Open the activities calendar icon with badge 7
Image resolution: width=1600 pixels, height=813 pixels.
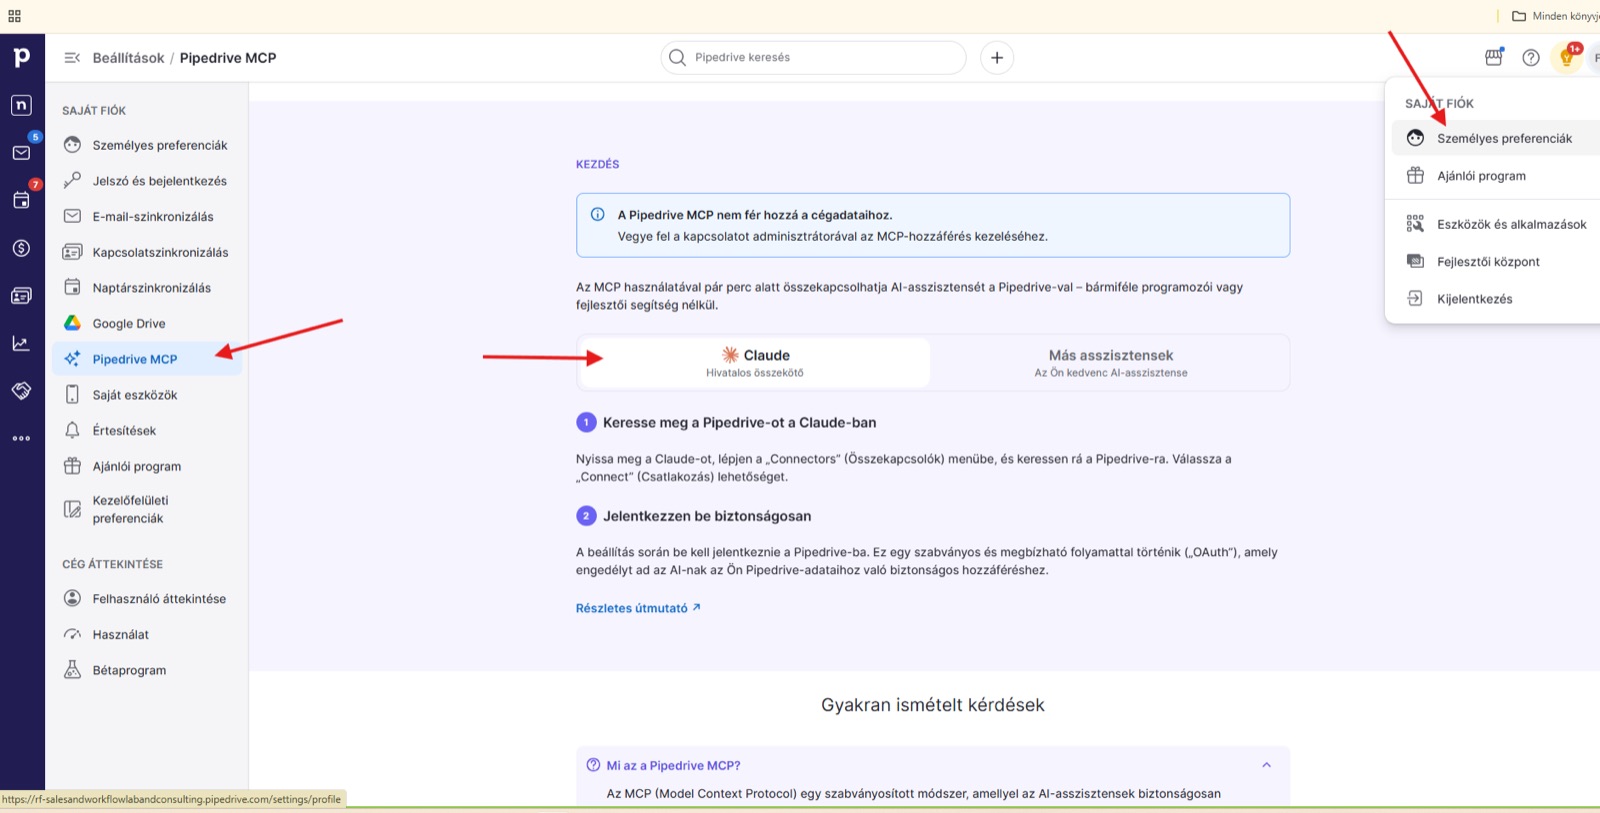coord(21,200)
